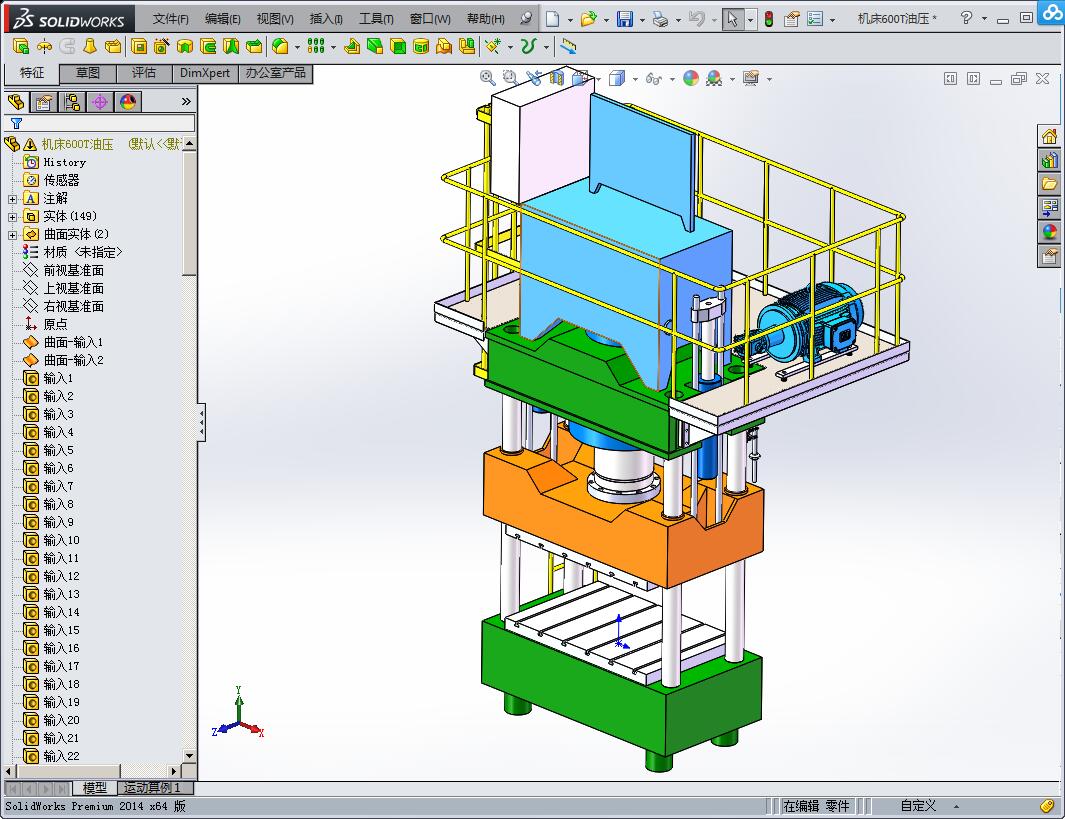This screenshot has height=819, width=1065.
Task: Expand the 曲面实体(2) folder node
Action: (12, 235)
